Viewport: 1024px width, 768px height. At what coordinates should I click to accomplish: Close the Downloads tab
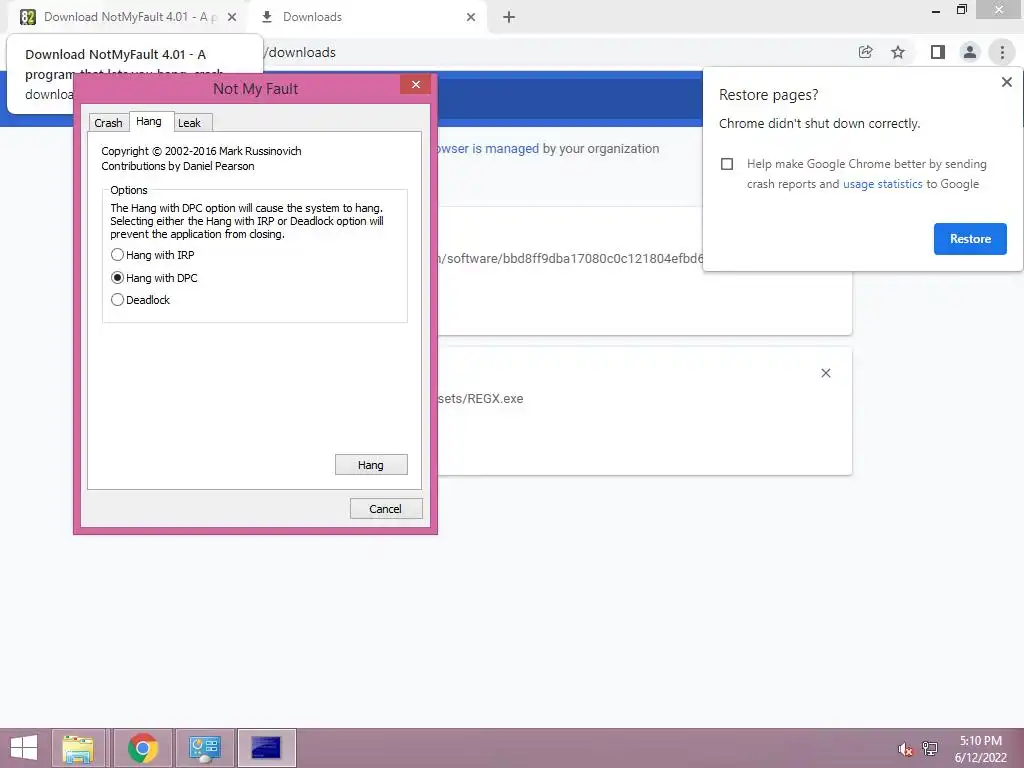[x=471, y=18]
